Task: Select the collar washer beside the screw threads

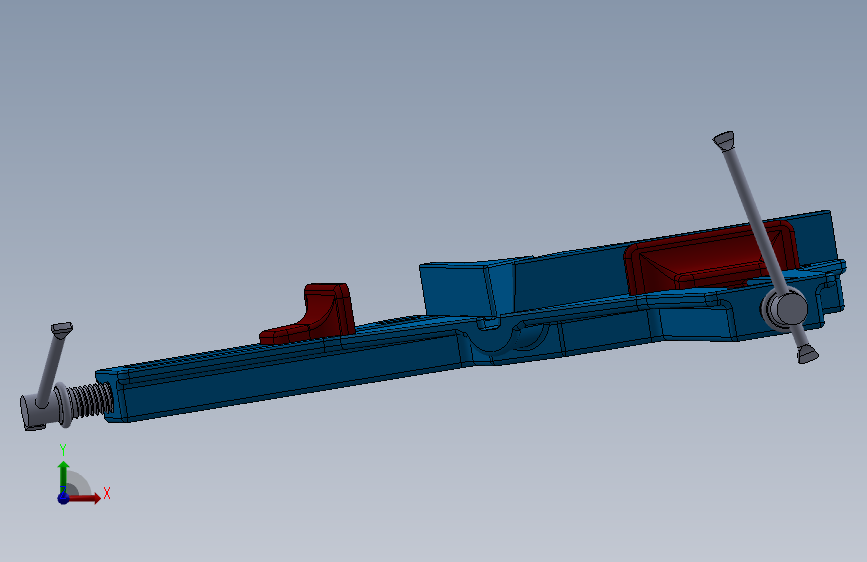Action: click(x=63, y=404)
